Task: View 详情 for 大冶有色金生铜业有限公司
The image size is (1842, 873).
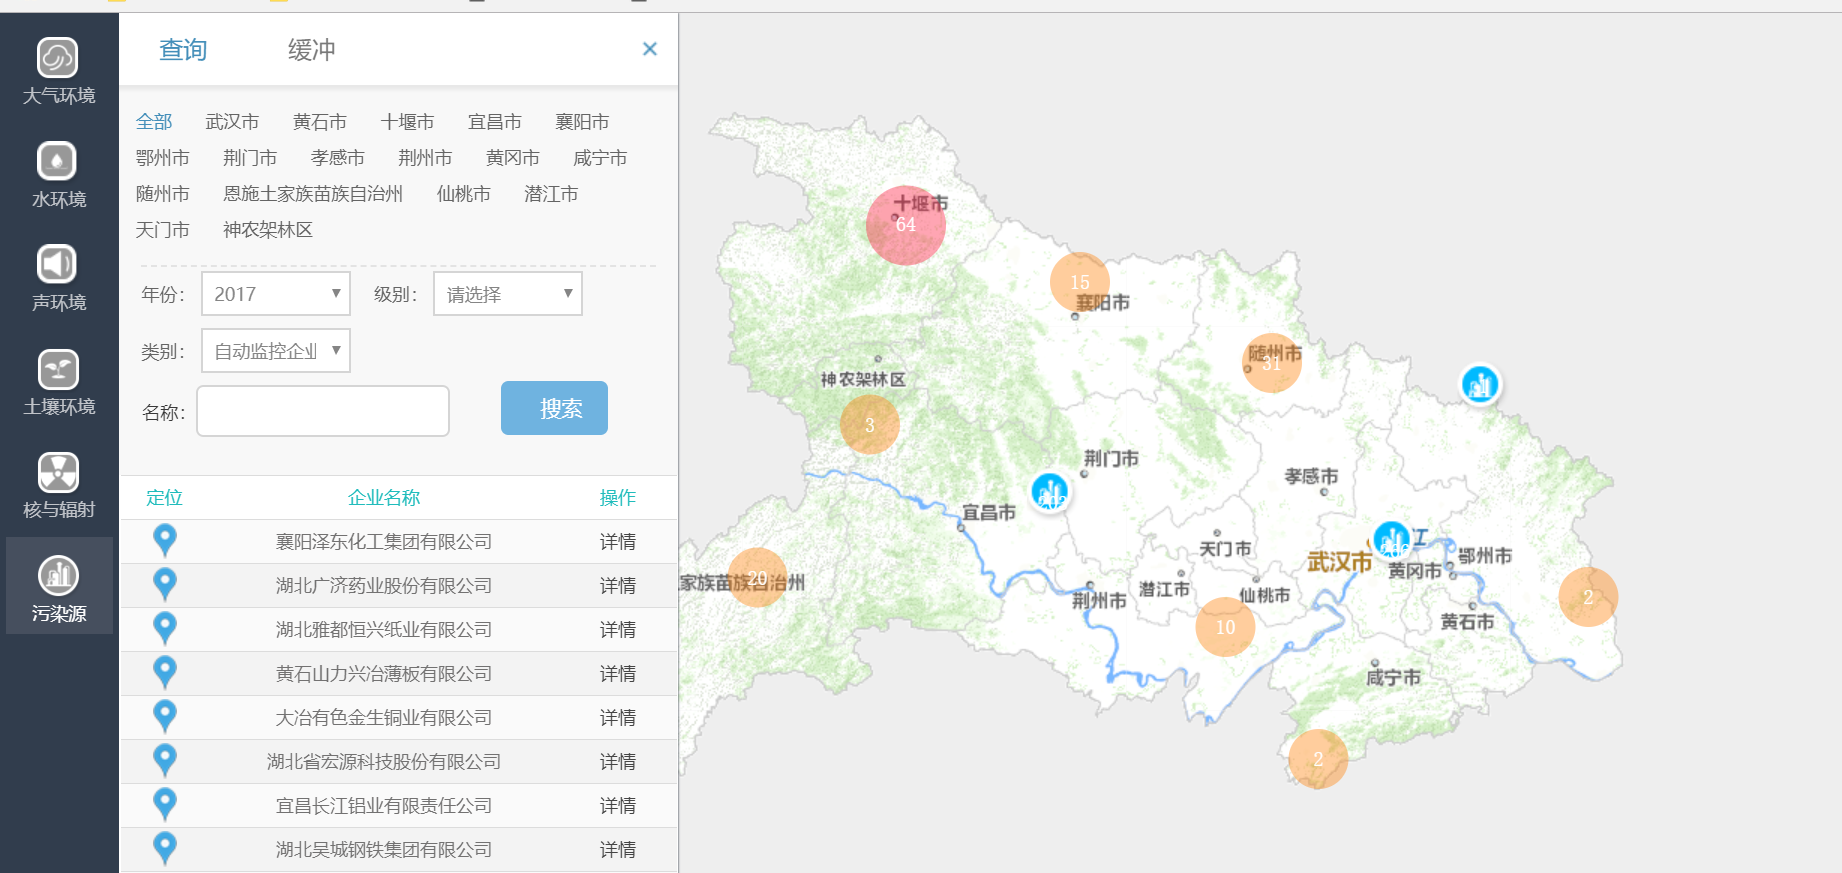Action: 618,717
